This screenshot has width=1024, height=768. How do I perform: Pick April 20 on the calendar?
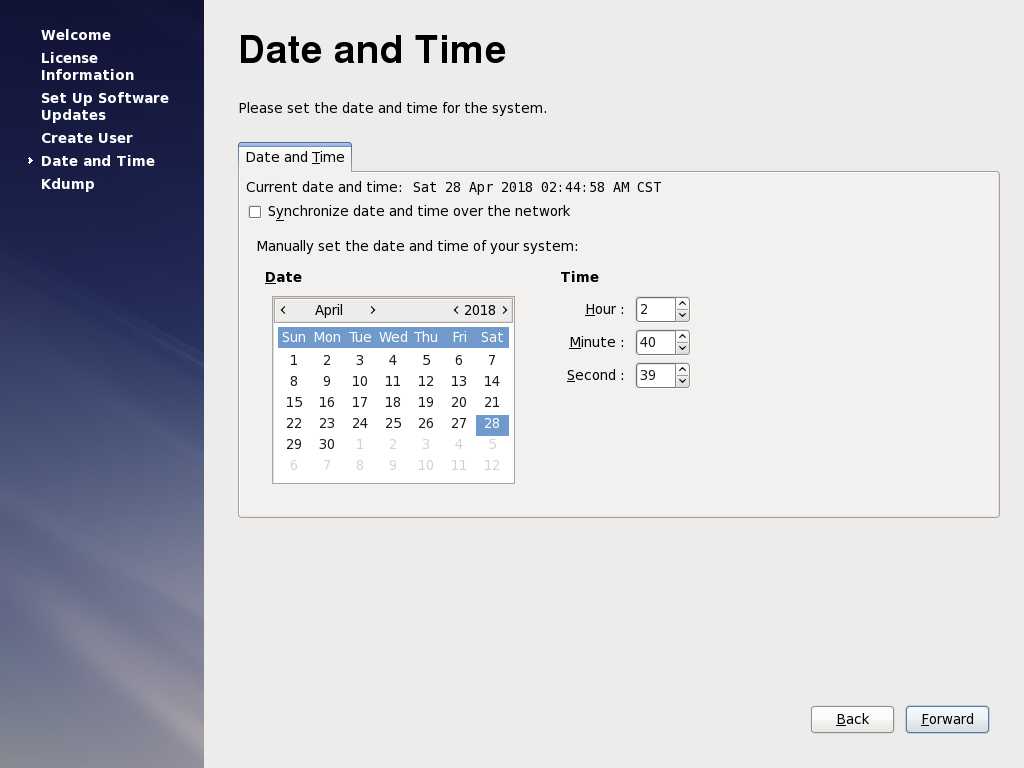pos(458,402)
